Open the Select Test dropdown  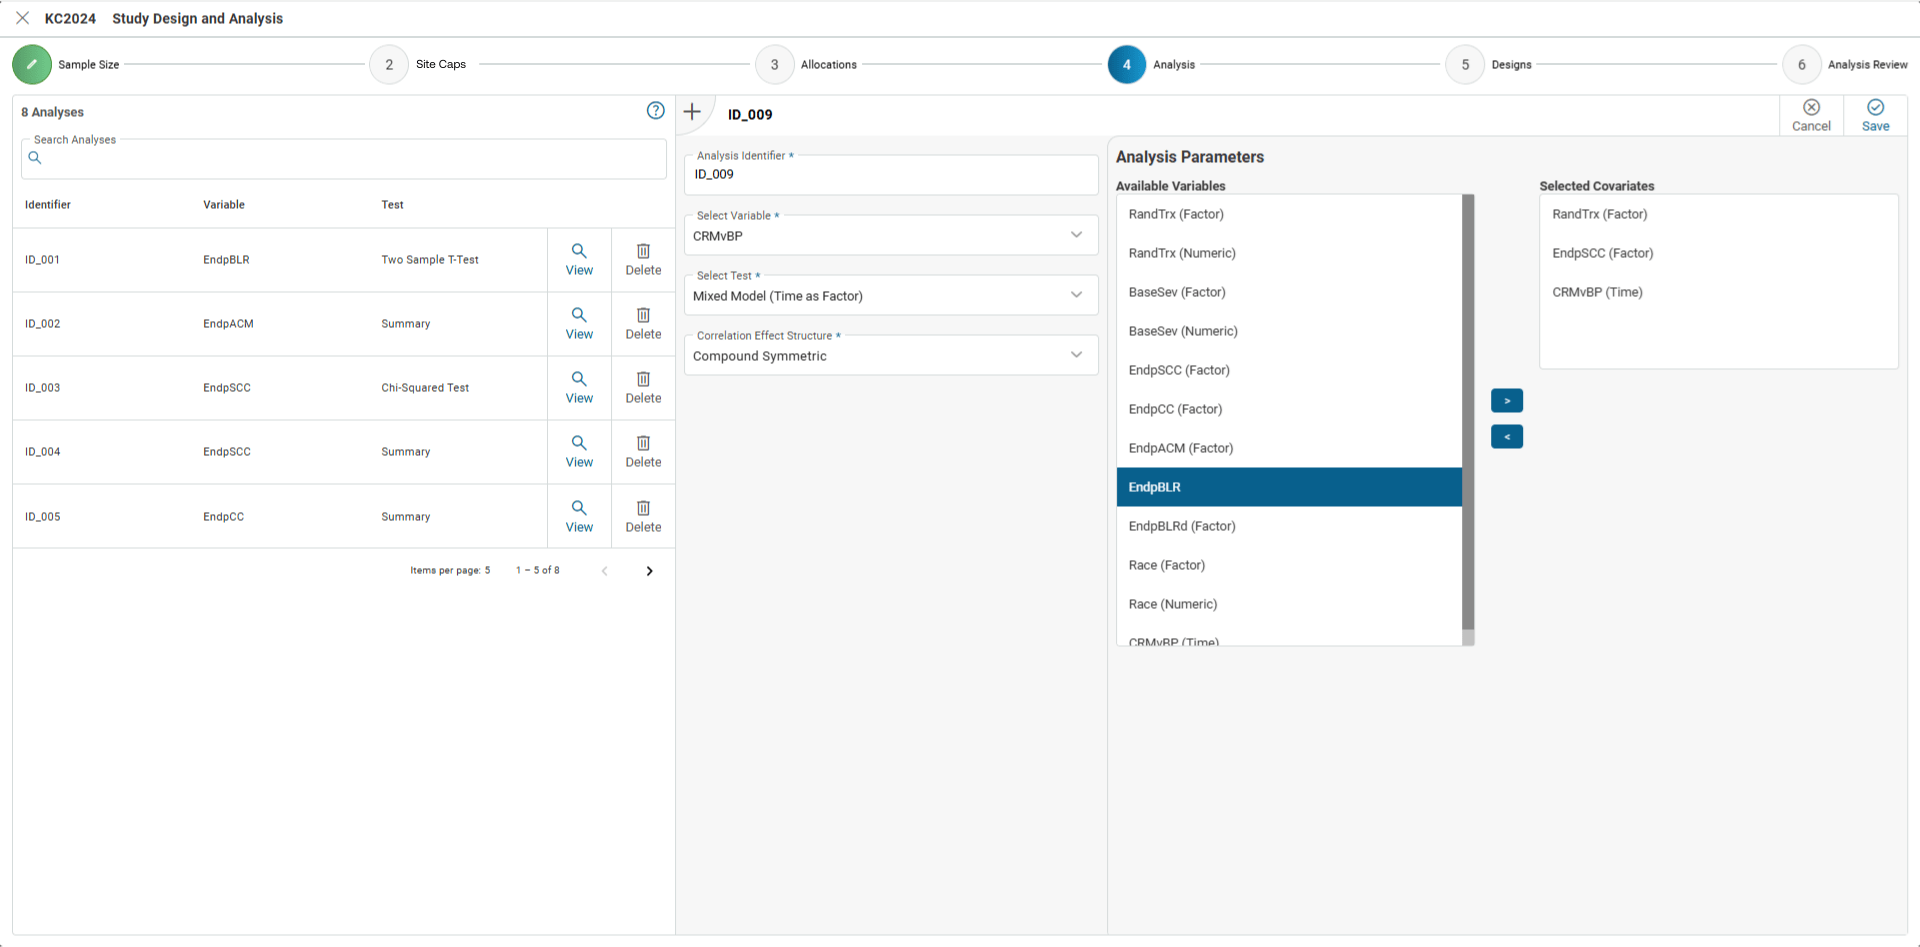coord(891,295)
